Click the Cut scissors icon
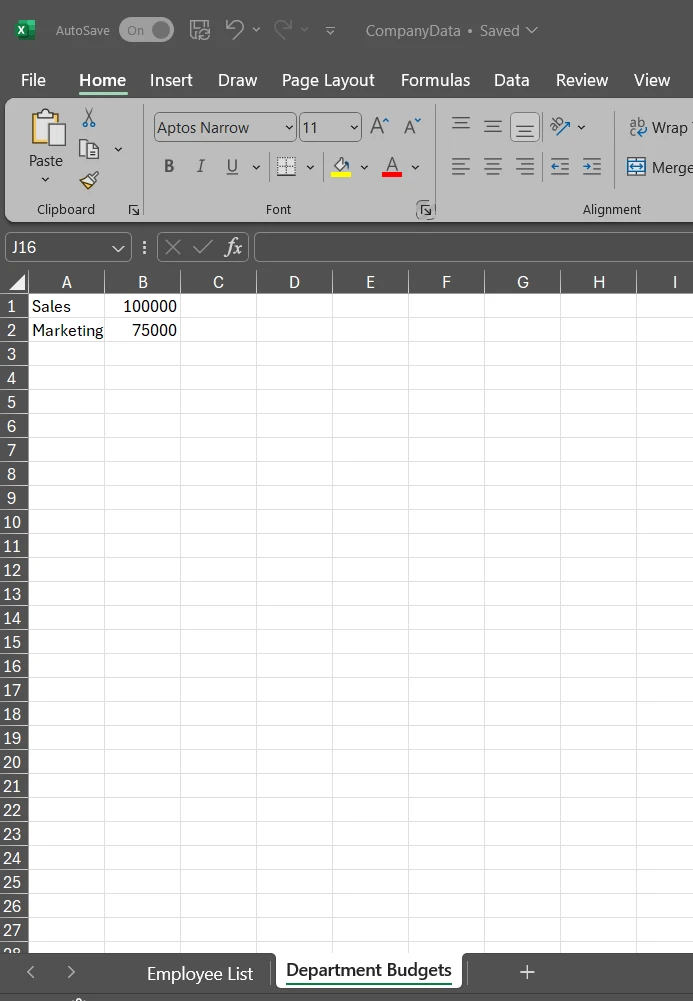Image resolution: width=693 pixels, height=1001 pixels. pos(89,119)
